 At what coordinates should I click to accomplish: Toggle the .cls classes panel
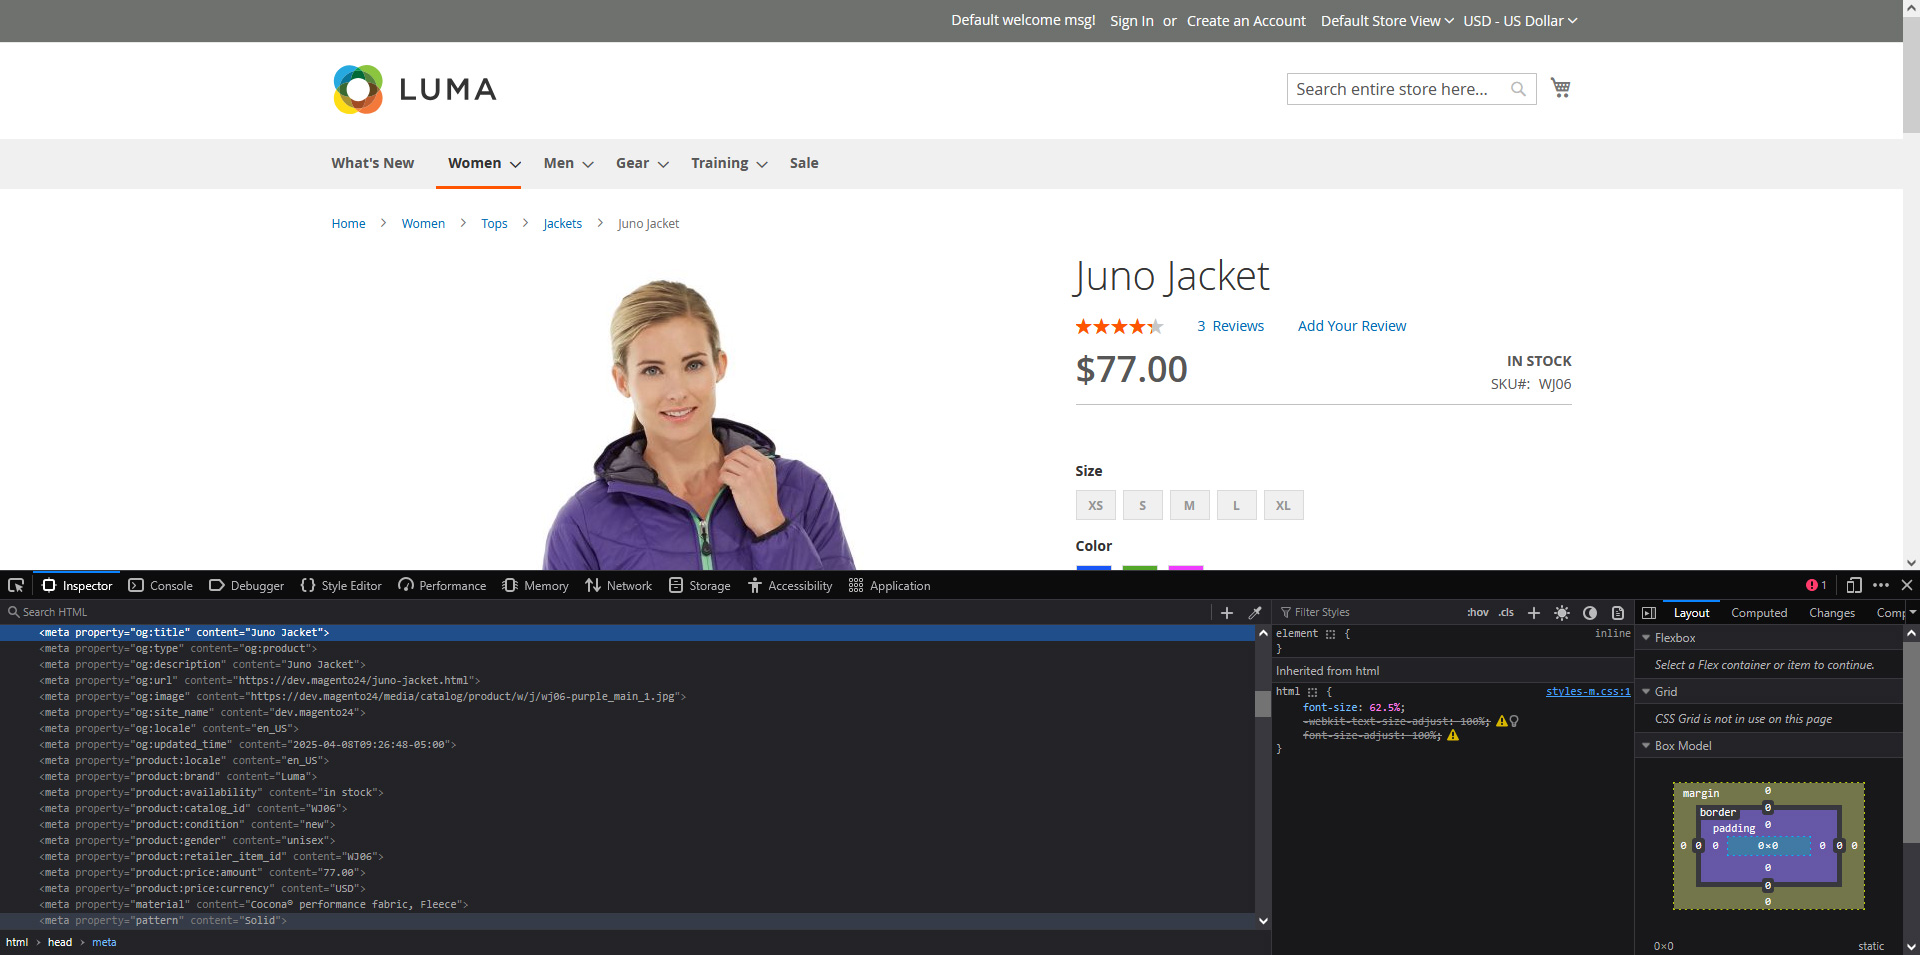pyautogui.click(x=1505, y=612)
